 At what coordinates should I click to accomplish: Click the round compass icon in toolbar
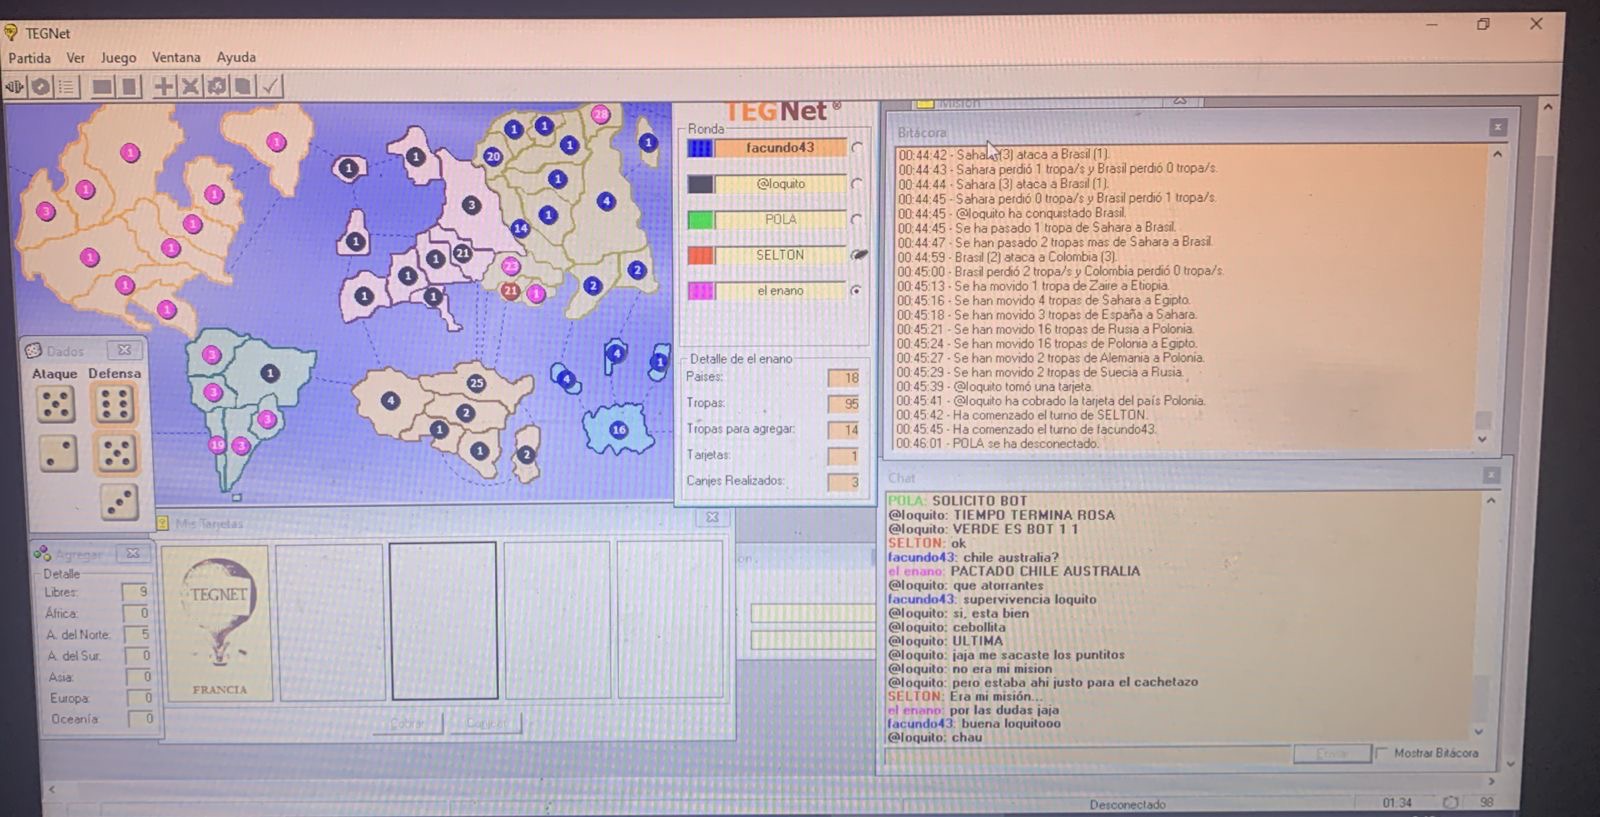[41, 87]
